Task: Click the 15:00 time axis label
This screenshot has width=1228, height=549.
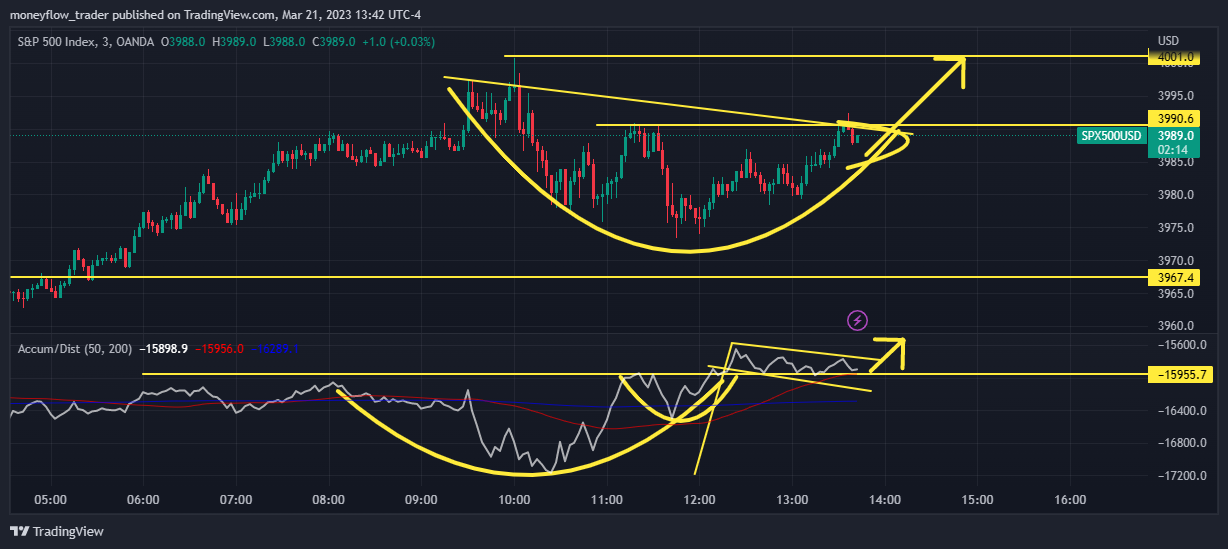Action: pyautogui.click(x=977, y=498)
